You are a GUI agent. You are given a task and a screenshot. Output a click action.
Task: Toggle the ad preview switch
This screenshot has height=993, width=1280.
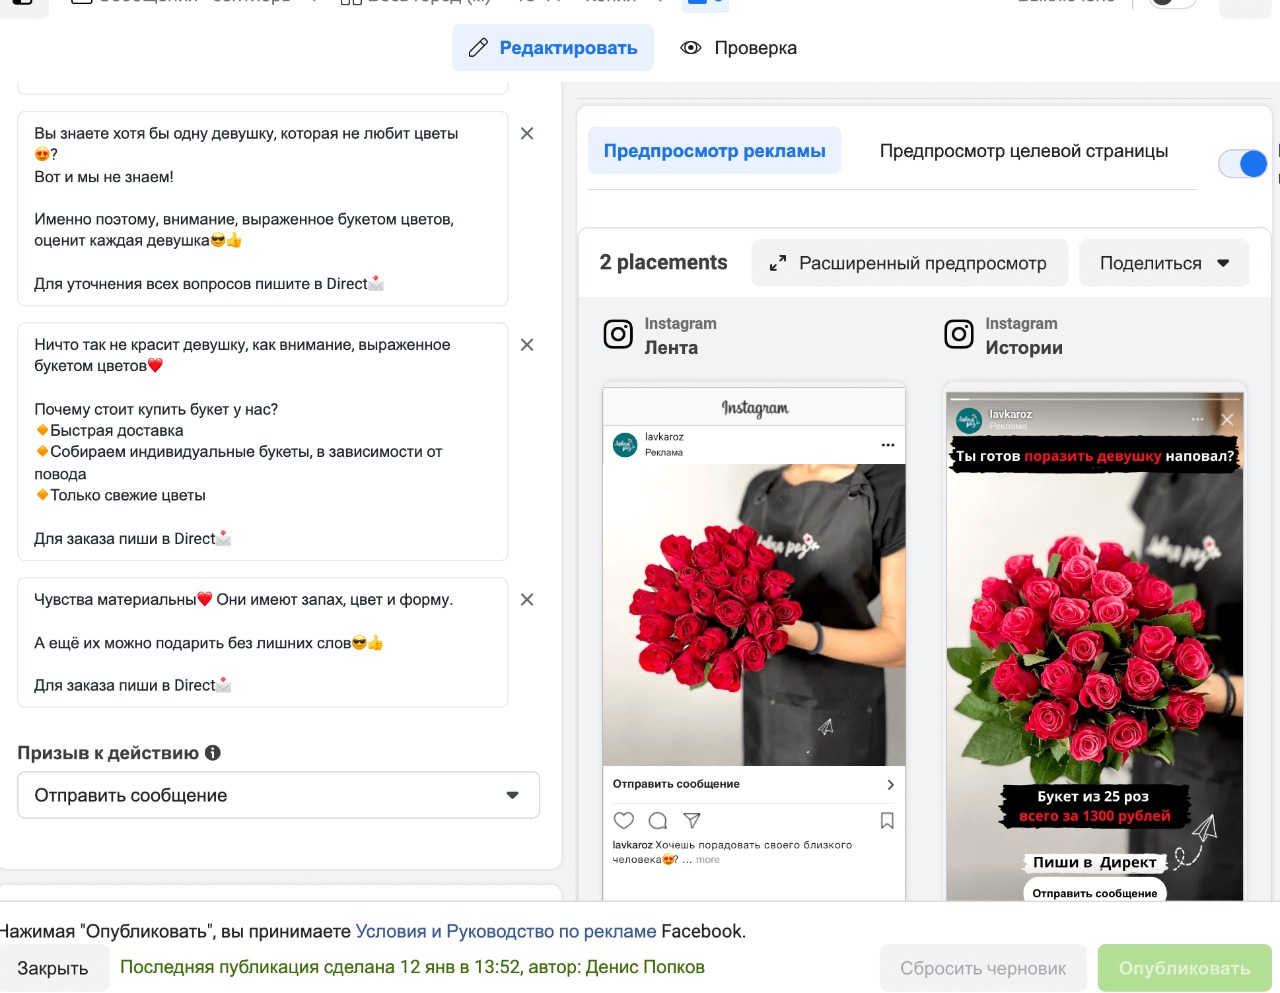point(1243,164)
